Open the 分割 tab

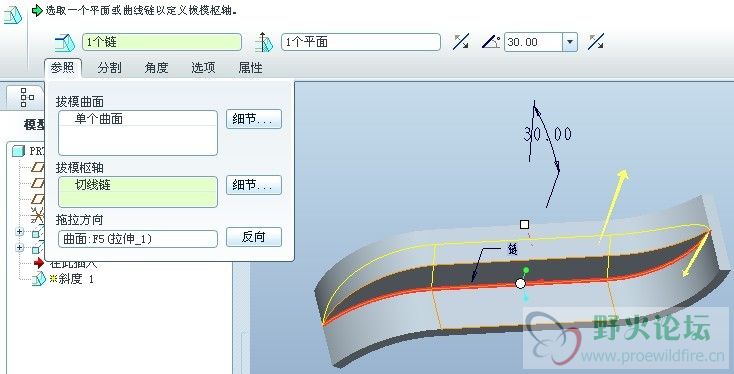(x=110, y=68)
